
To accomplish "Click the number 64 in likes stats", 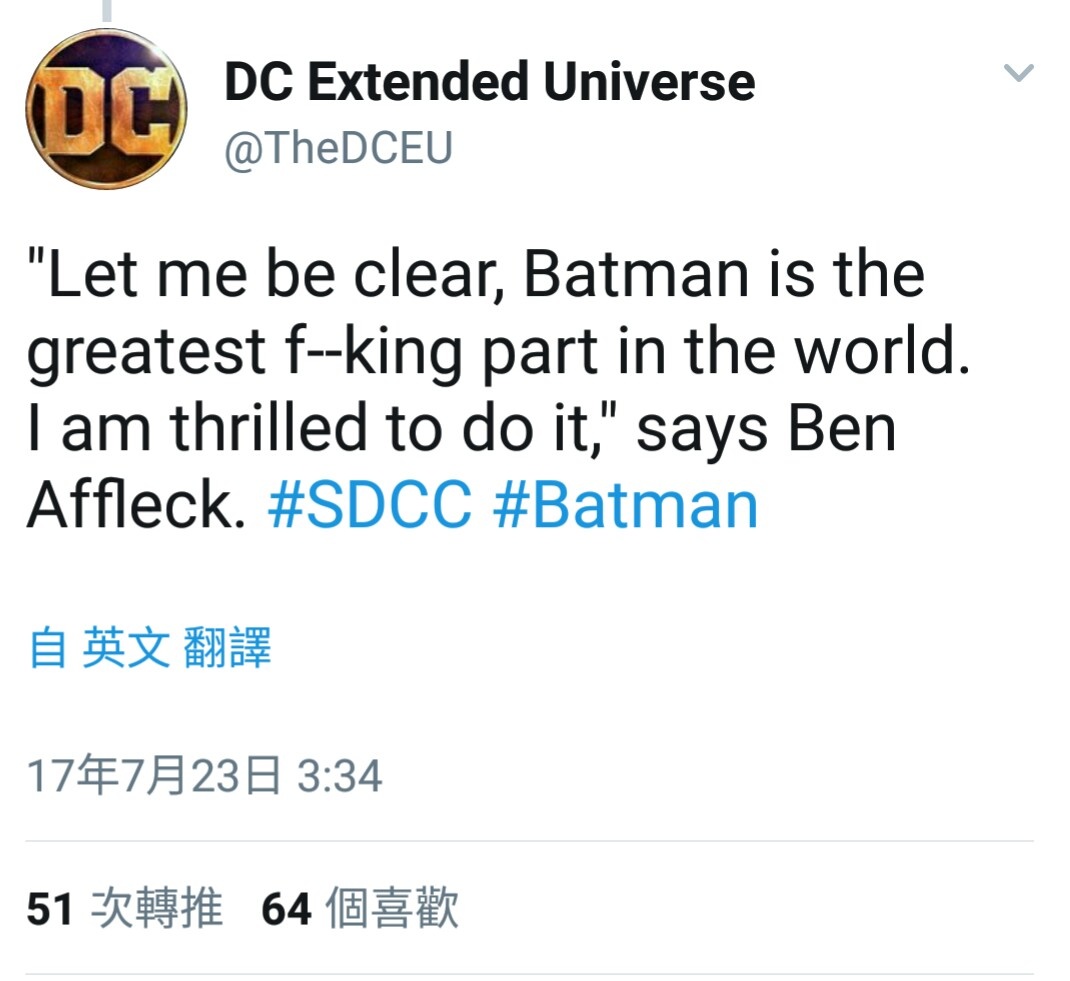I will coord(287,909).
